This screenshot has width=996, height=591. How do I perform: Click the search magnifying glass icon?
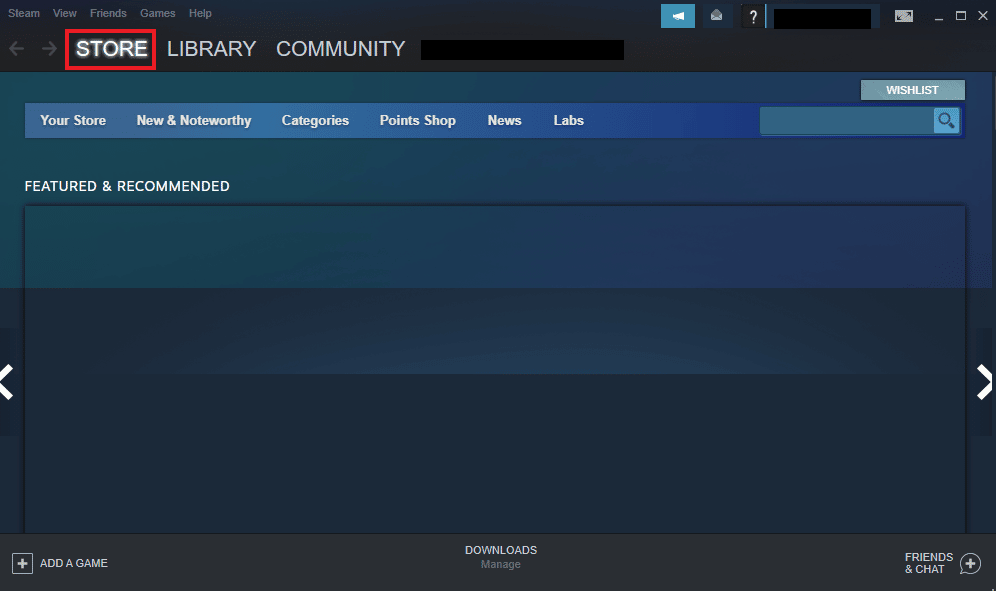pos(945,120)
